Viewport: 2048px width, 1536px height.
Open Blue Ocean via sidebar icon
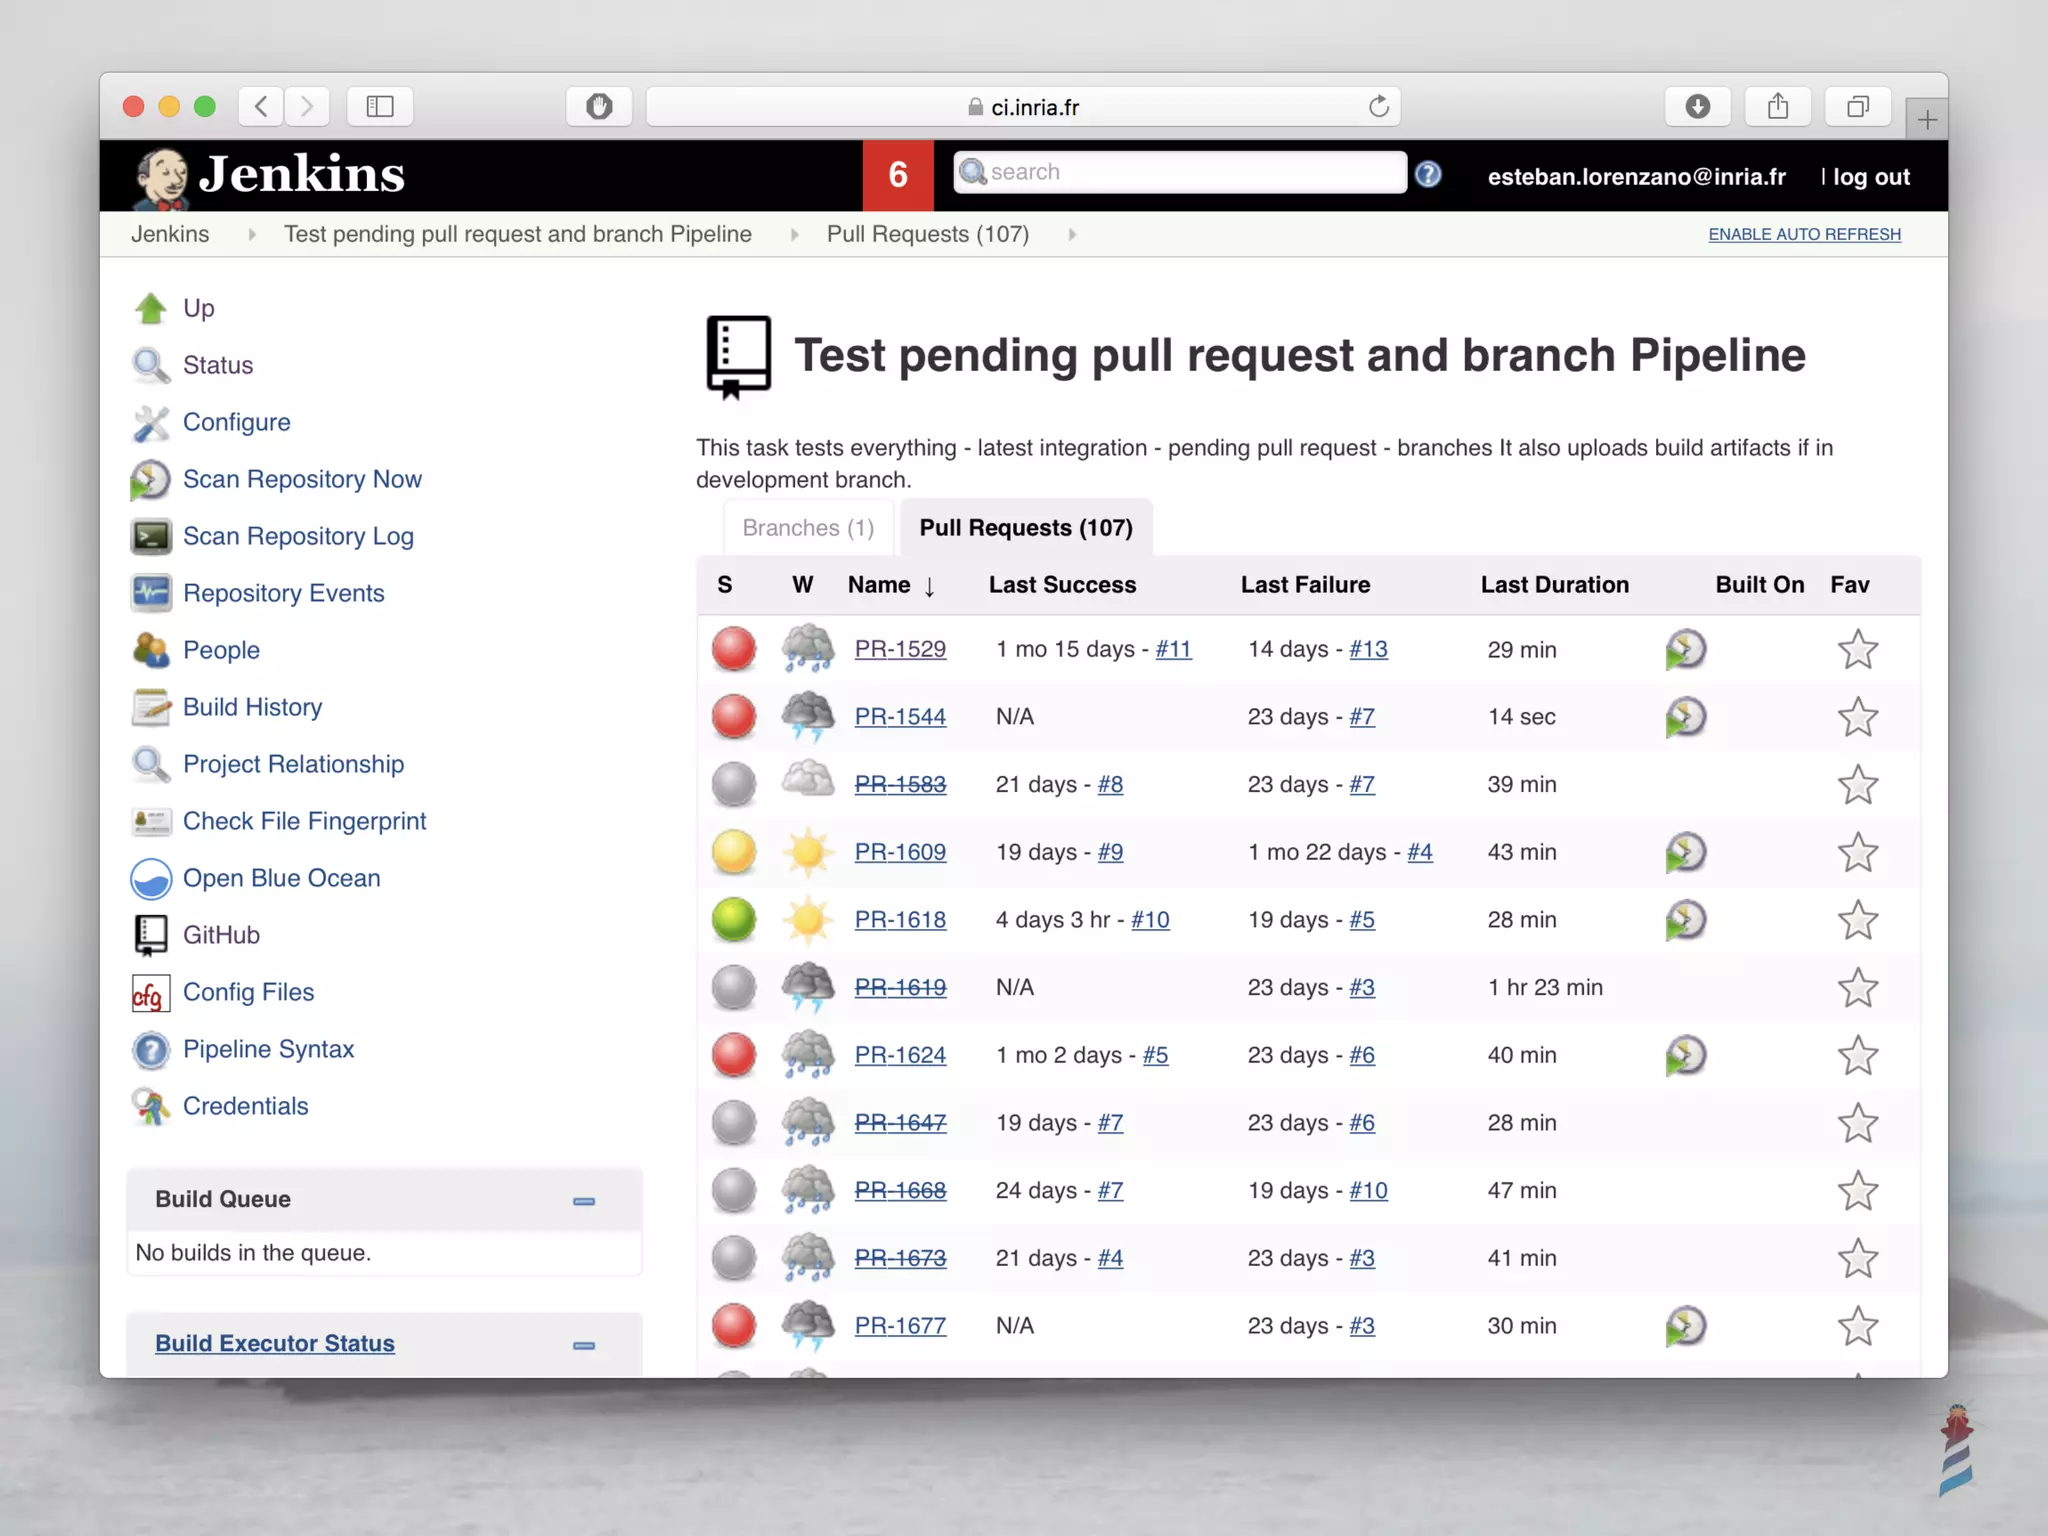tap(151, 879)
